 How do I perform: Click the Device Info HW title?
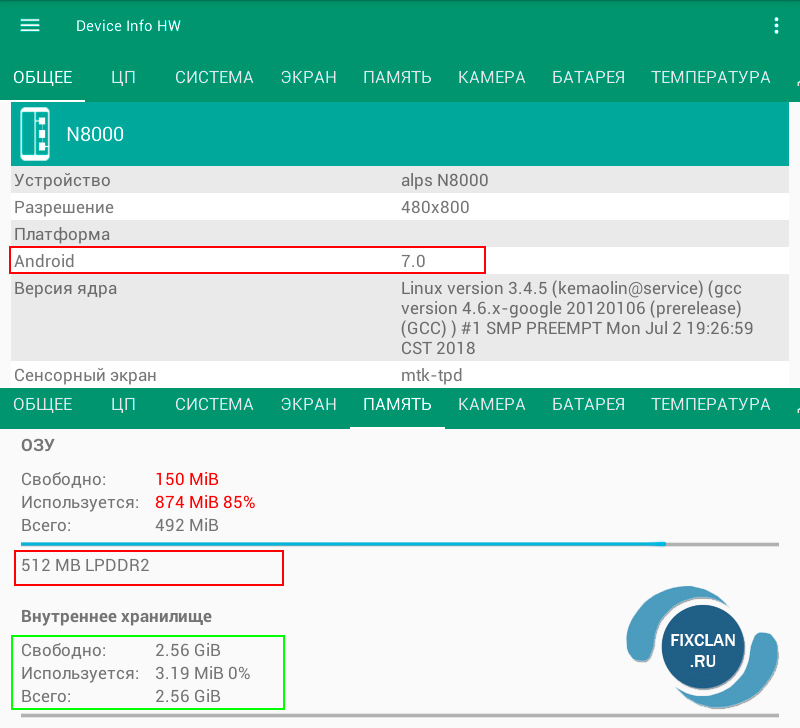(x=128, y=25)
